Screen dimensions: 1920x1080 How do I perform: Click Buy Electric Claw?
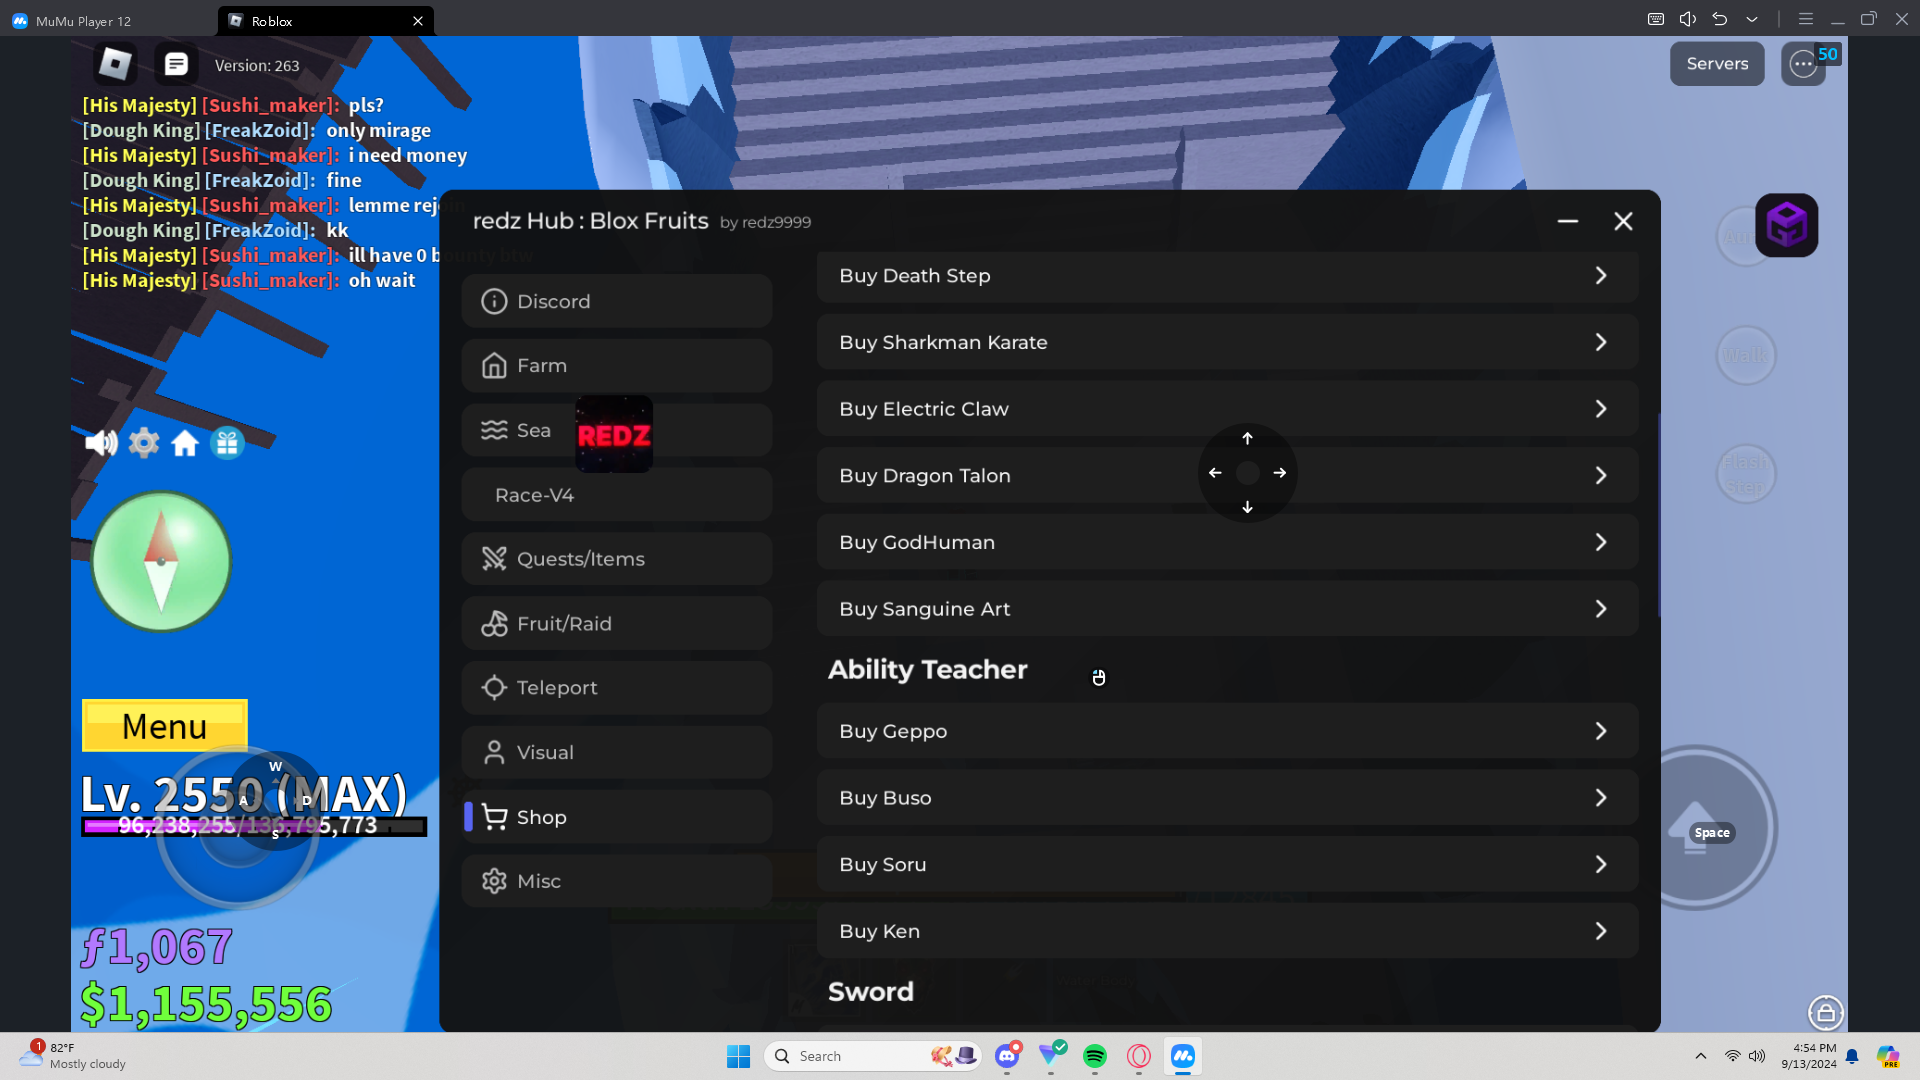tap(1227, 409)
